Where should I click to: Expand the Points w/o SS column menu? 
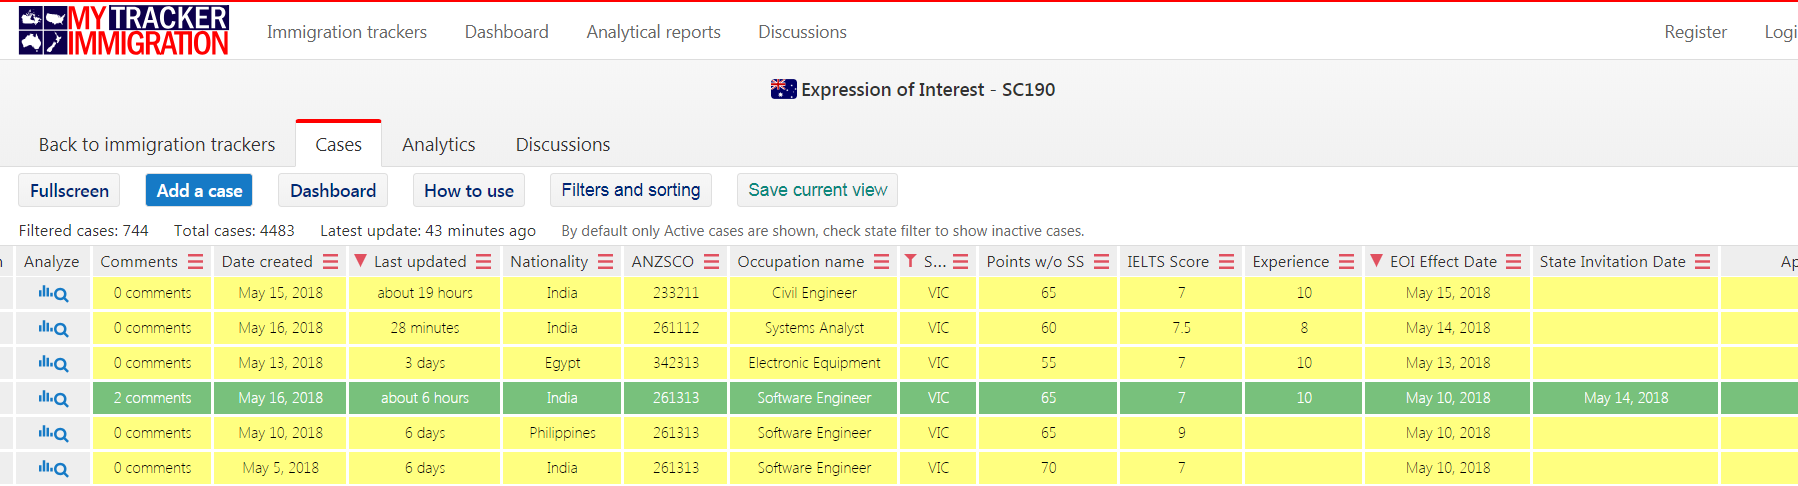pos(1101,262)
